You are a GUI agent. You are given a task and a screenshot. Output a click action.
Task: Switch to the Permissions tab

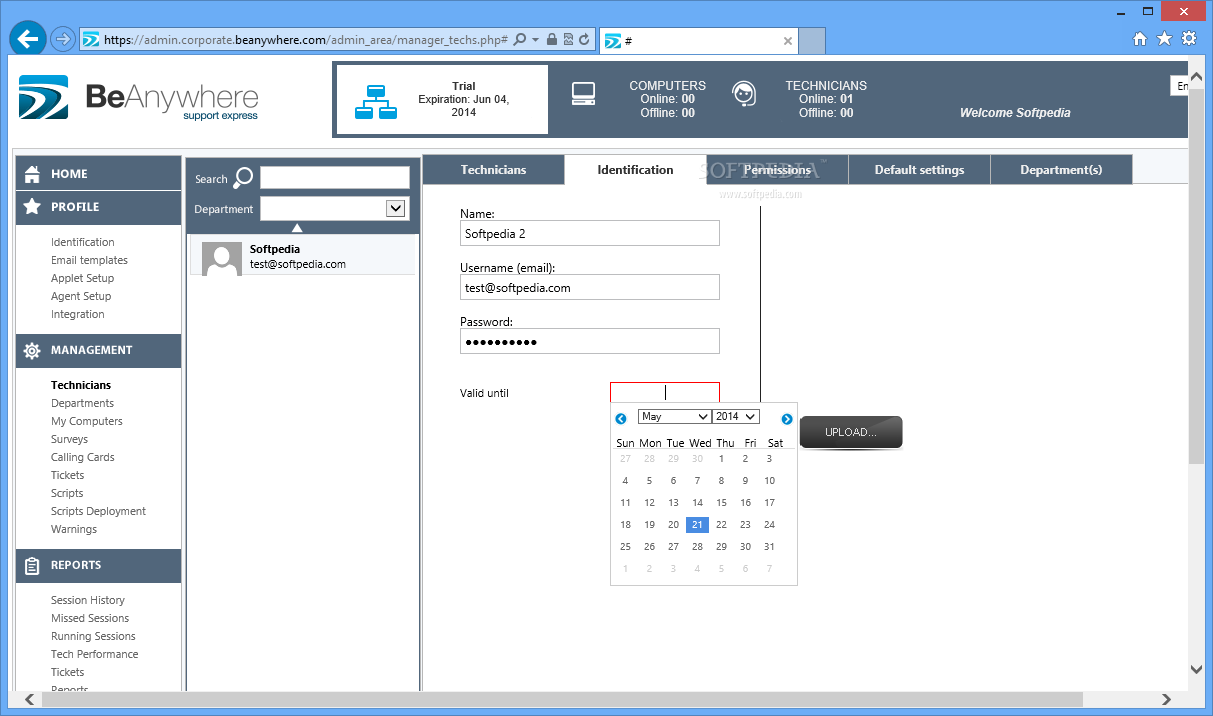click(777, 170)
